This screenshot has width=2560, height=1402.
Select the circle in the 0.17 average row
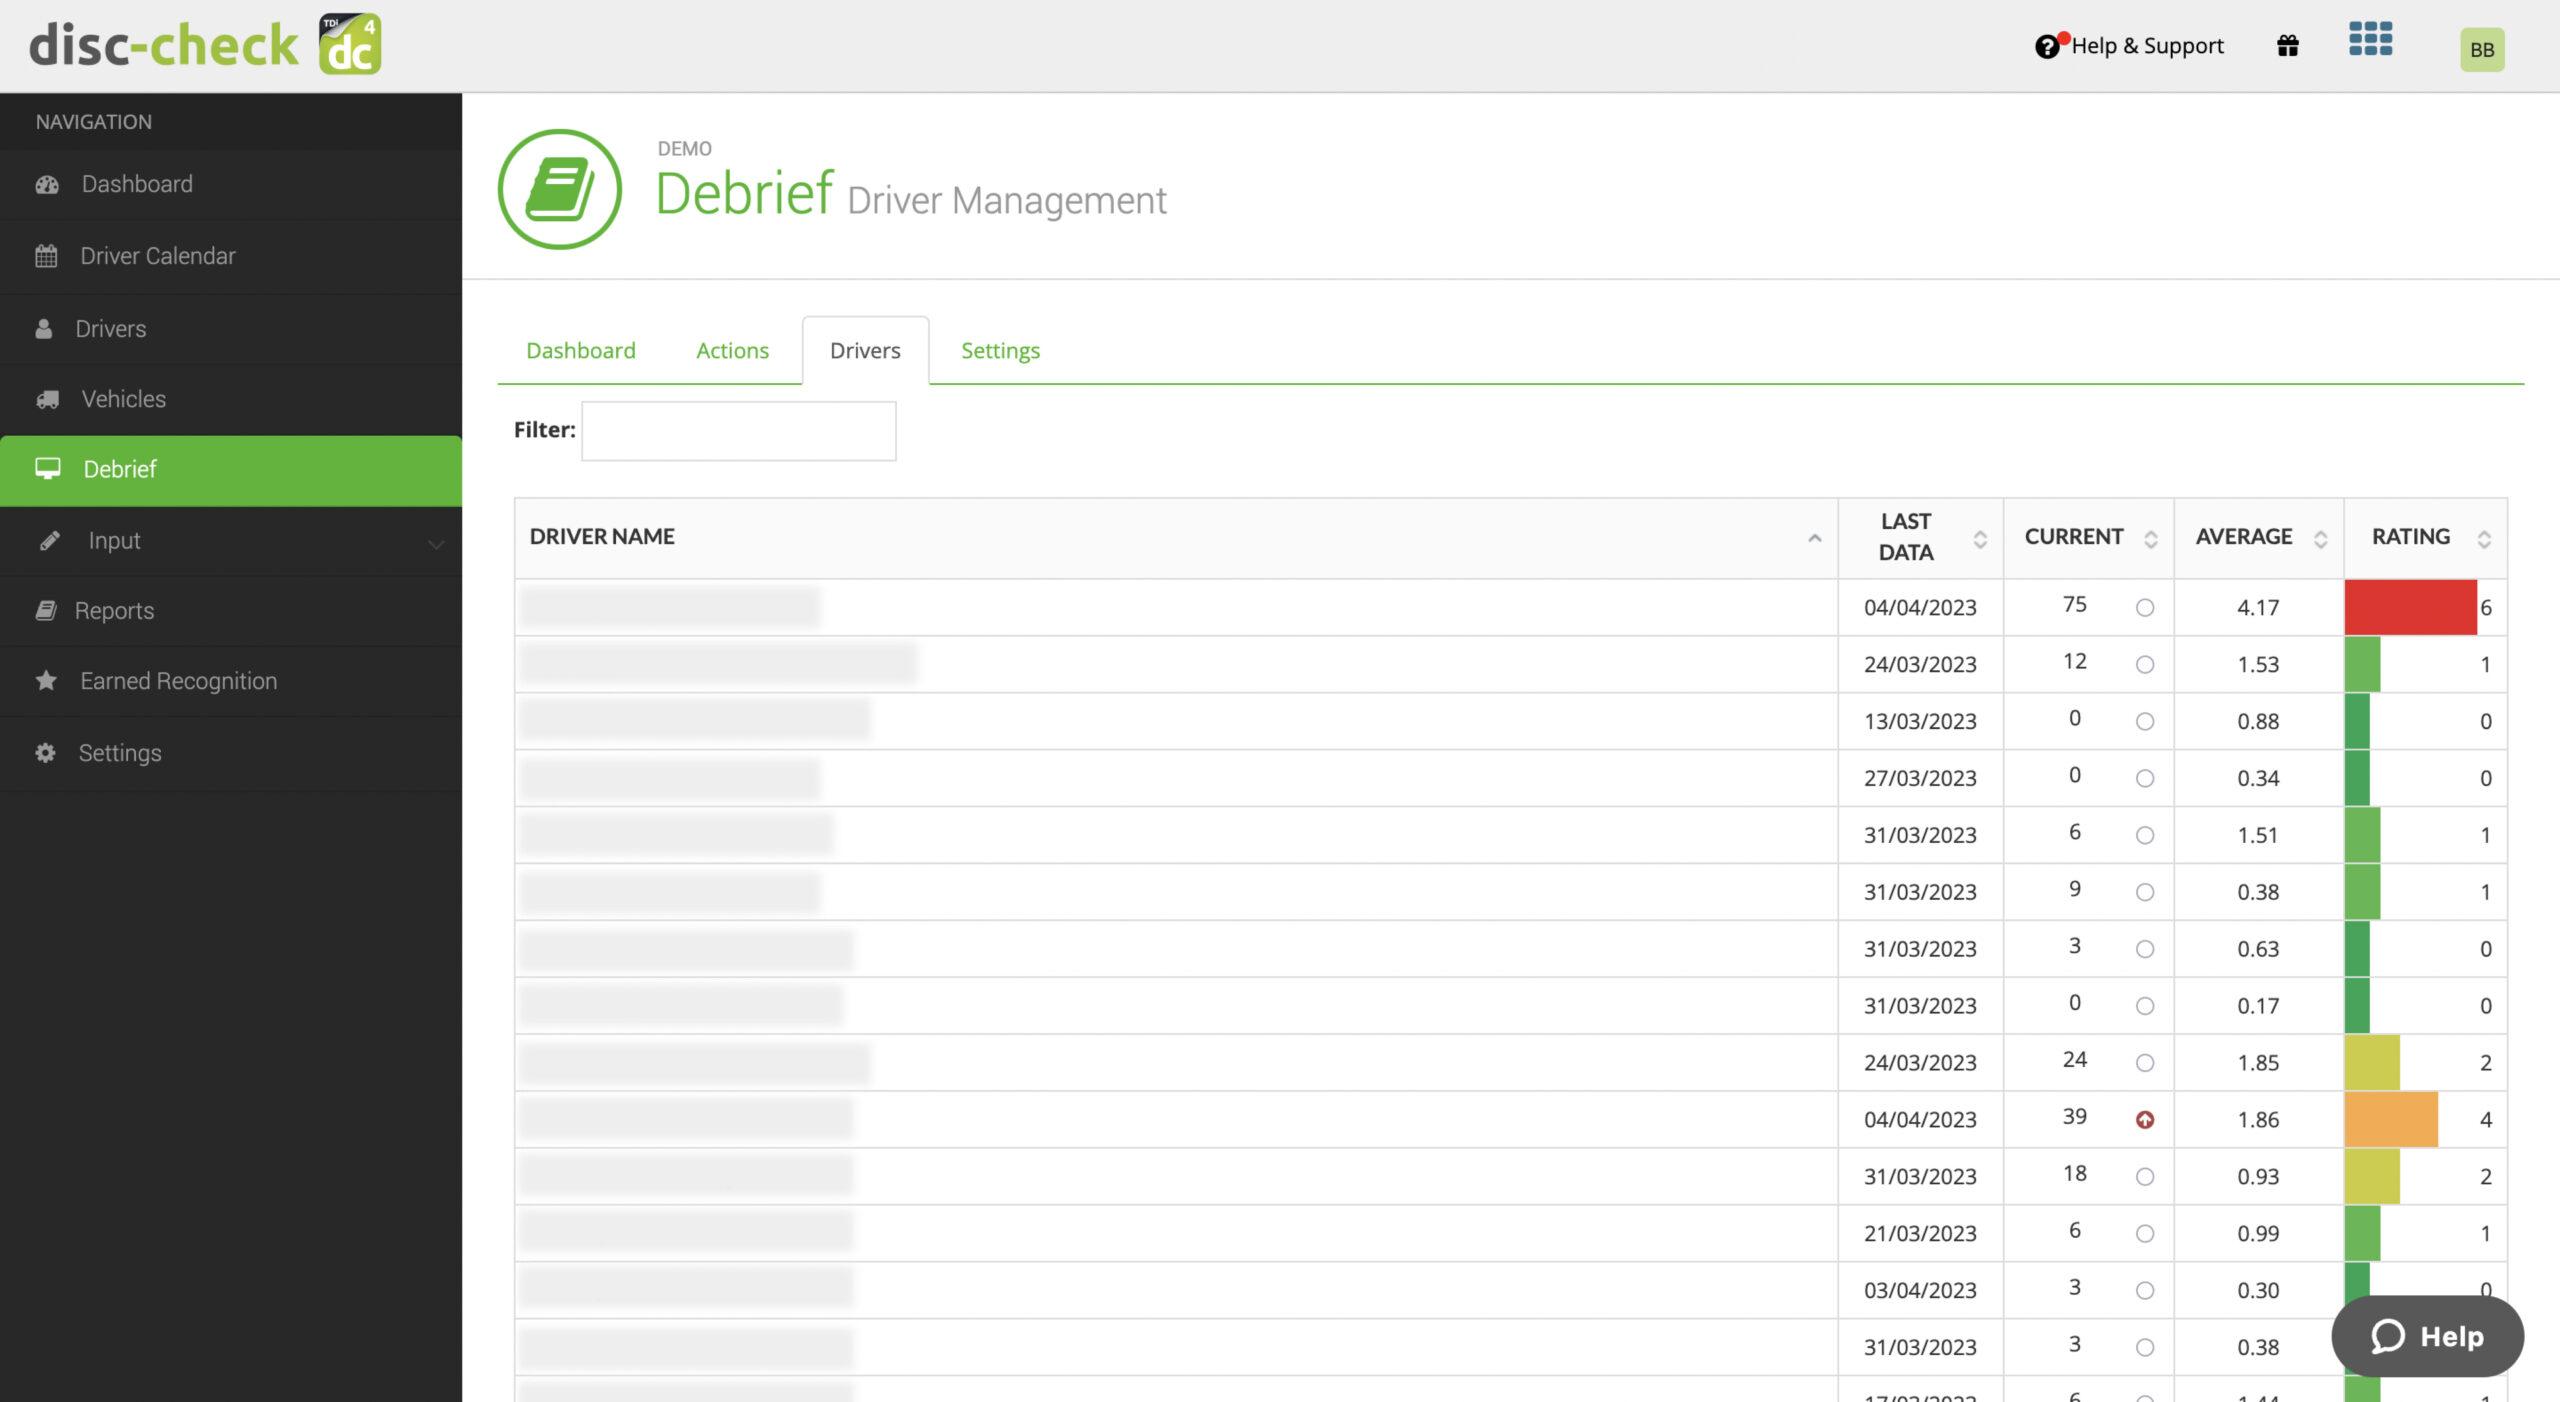tap(2145, 1007)
